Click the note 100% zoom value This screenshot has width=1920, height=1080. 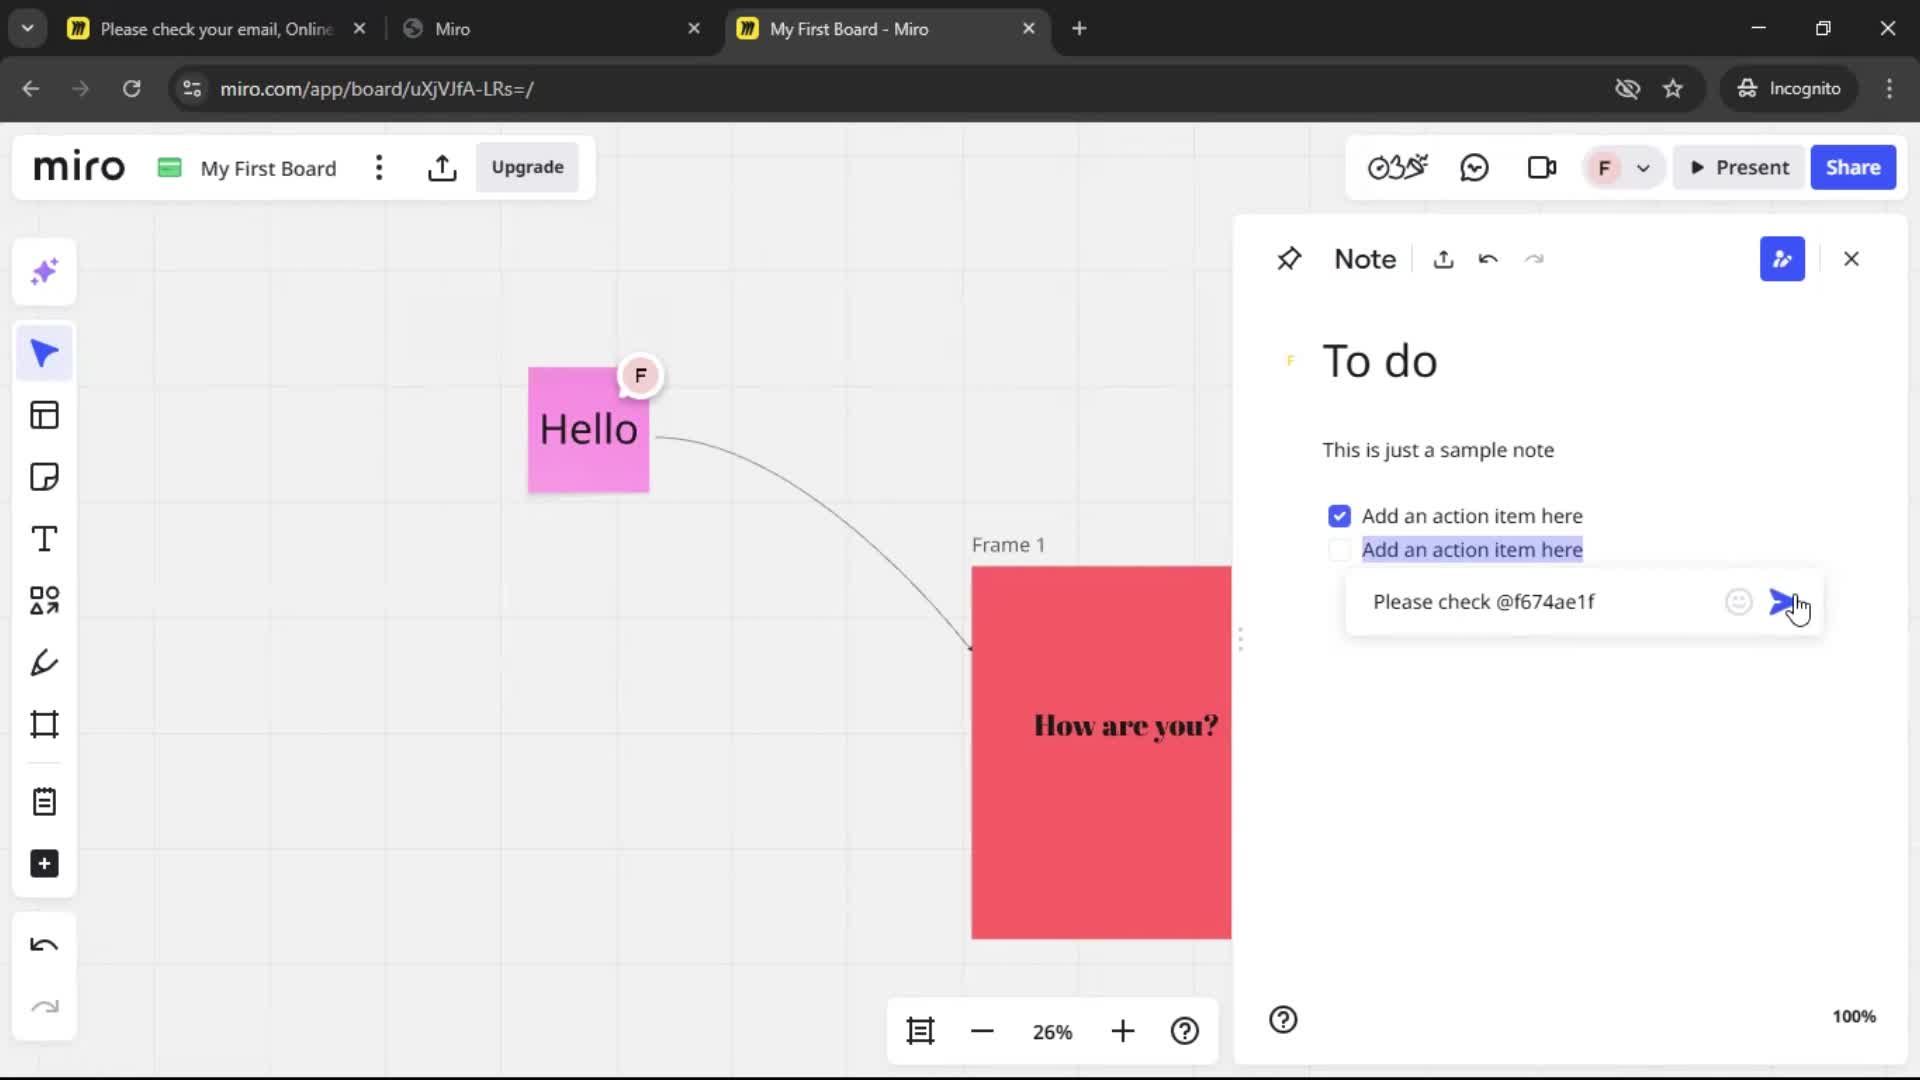pos(1854,1016)
